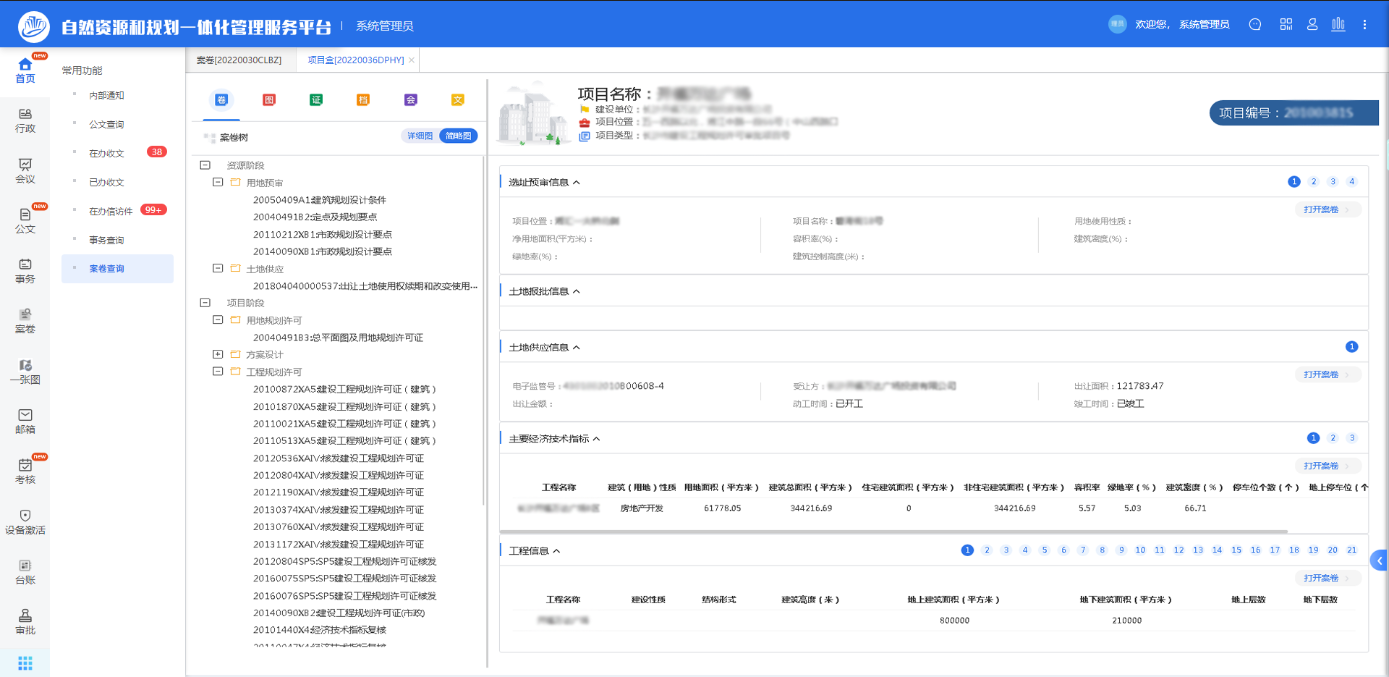Select the red 图 category icon

point(269,100)
